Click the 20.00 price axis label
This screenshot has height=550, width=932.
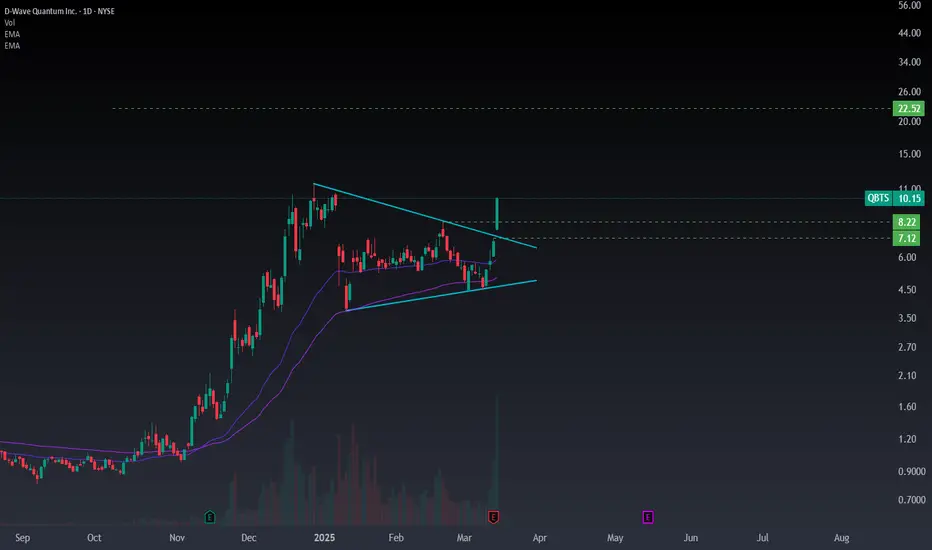(x=909, y=121)
